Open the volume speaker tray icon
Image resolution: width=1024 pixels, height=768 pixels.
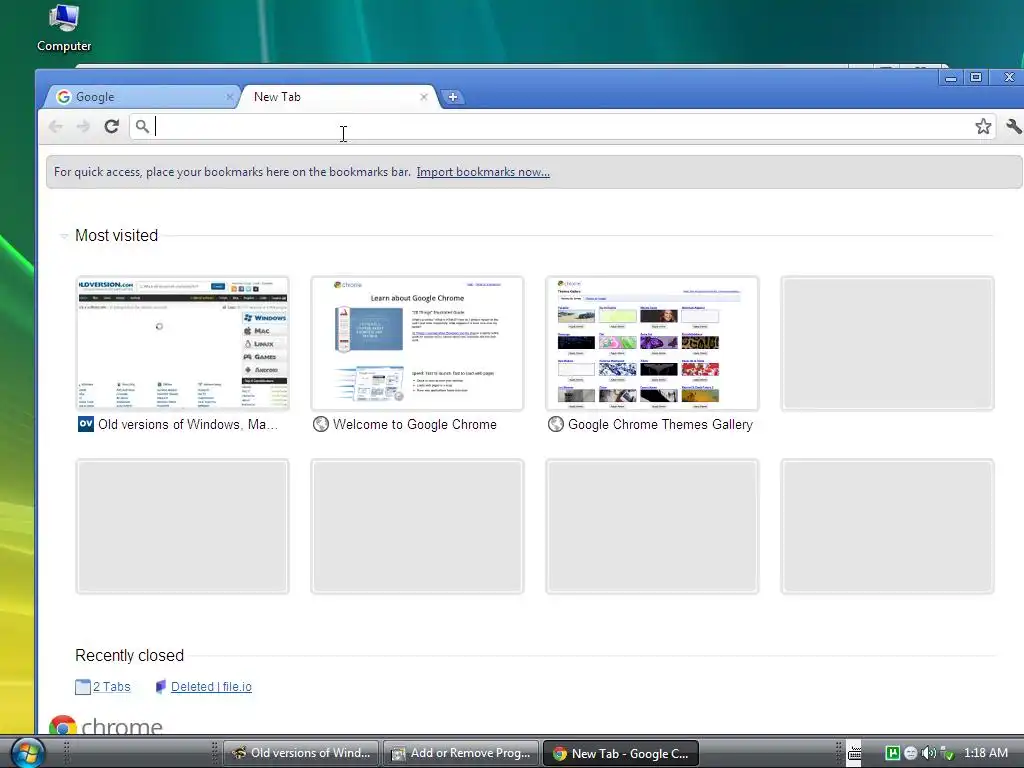tap(929, 753)
